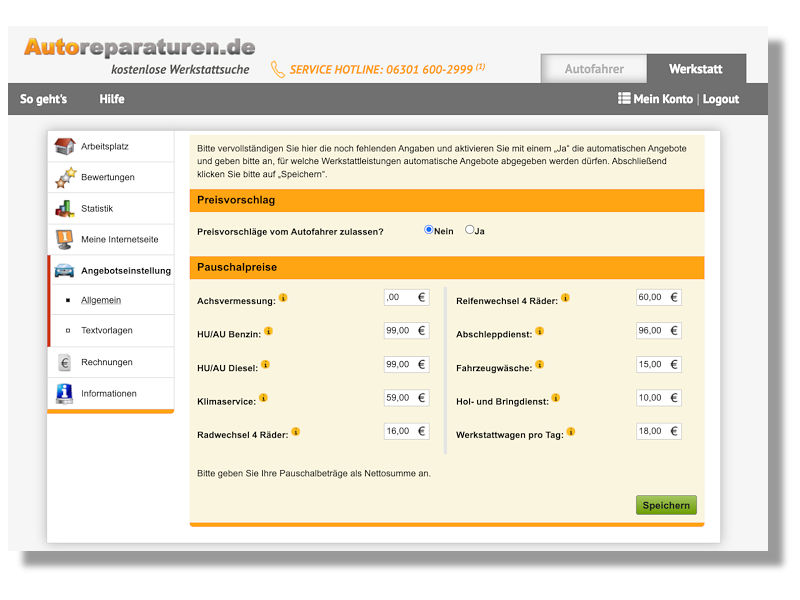Click the Radwechsel 4 Räder price field
800x600 pixels.
tap(407, 431)
